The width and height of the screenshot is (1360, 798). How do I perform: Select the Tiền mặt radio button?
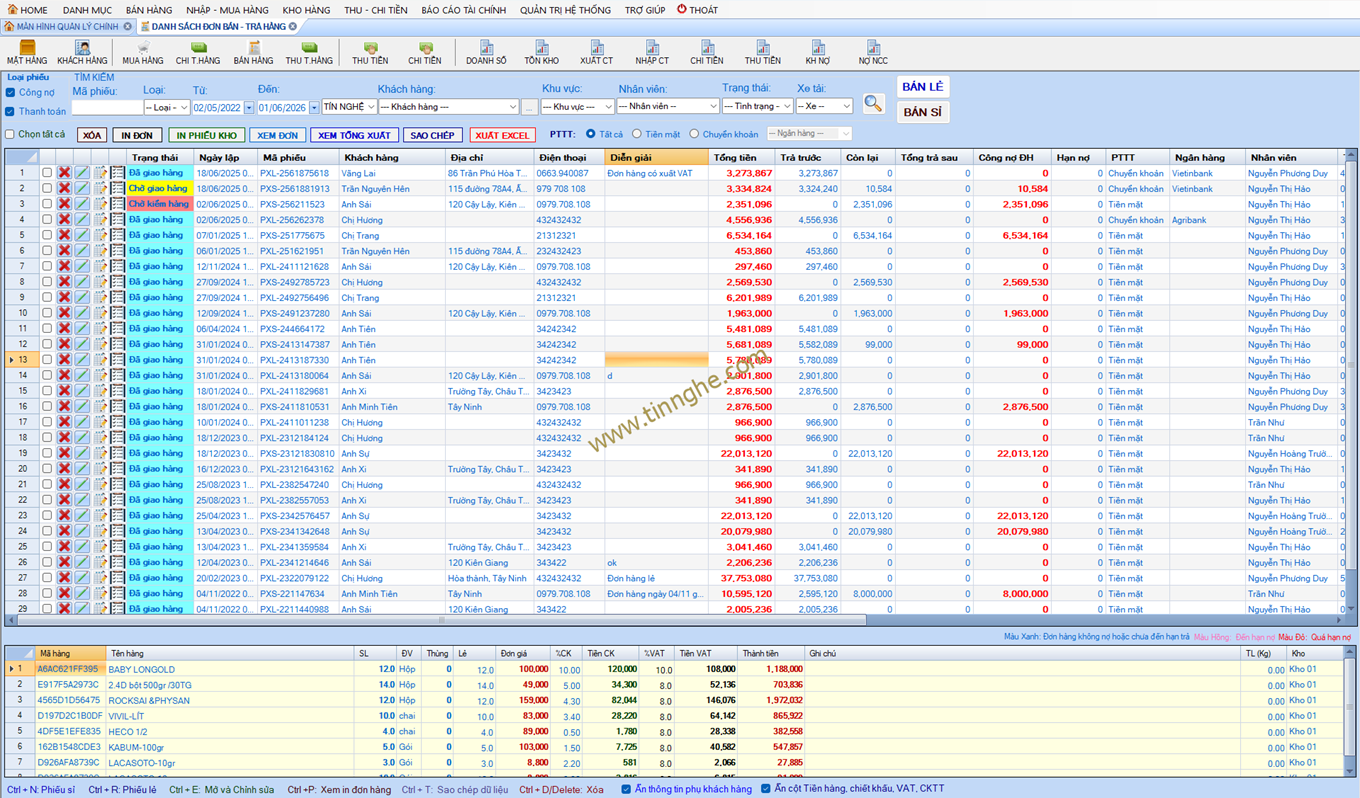637,134
